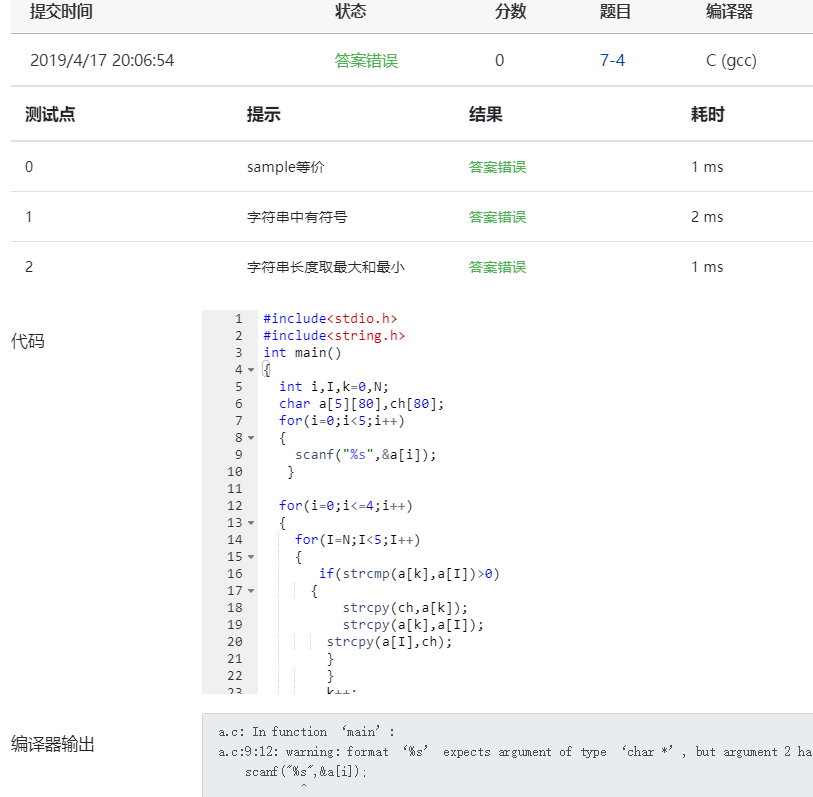The height and width of the screenshot is (797, 813).
Task: Click code line strcpy(a[I],ch);
Action: tap(389, 642)
